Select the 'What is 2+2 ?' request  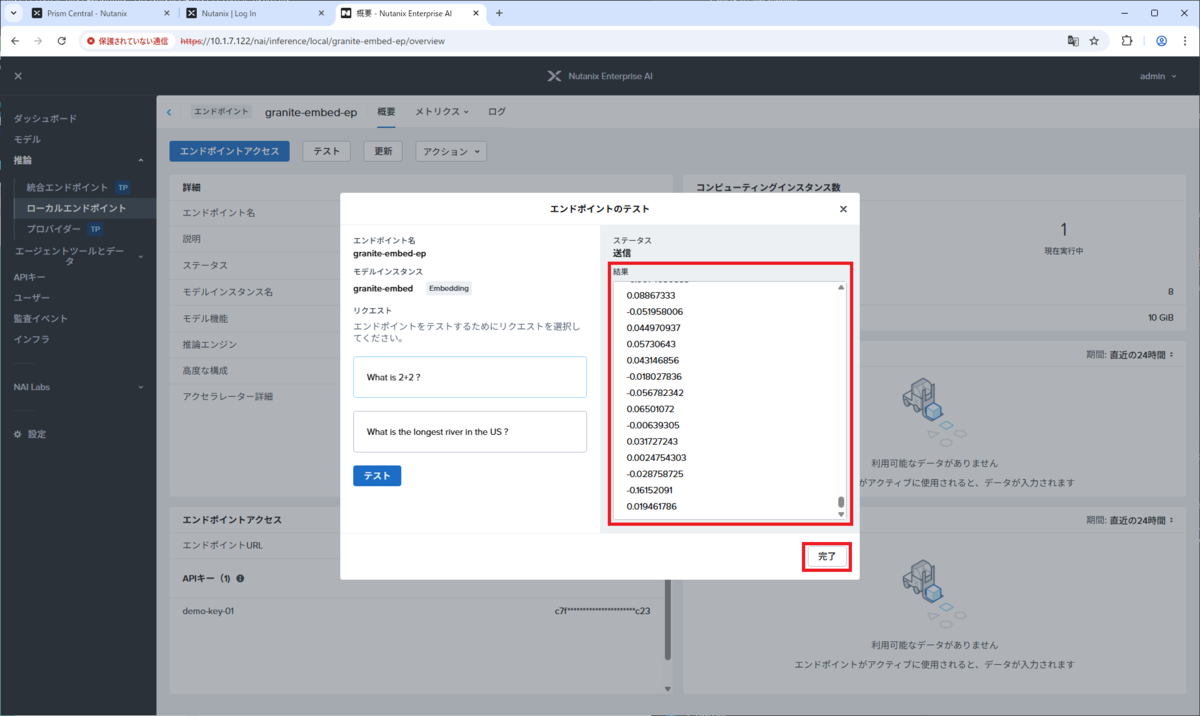[x=470, y=377]
